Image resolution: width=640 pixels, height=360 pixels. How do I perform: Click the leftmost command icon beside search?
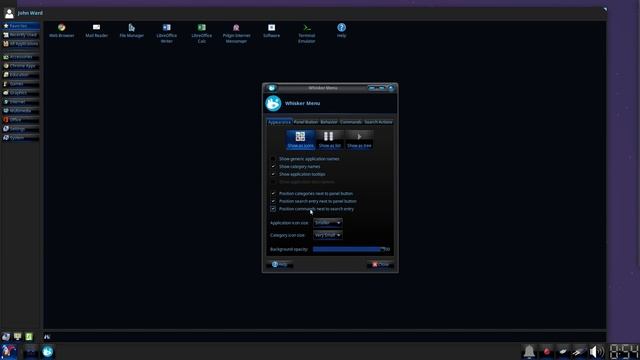[x=6, y=337]
